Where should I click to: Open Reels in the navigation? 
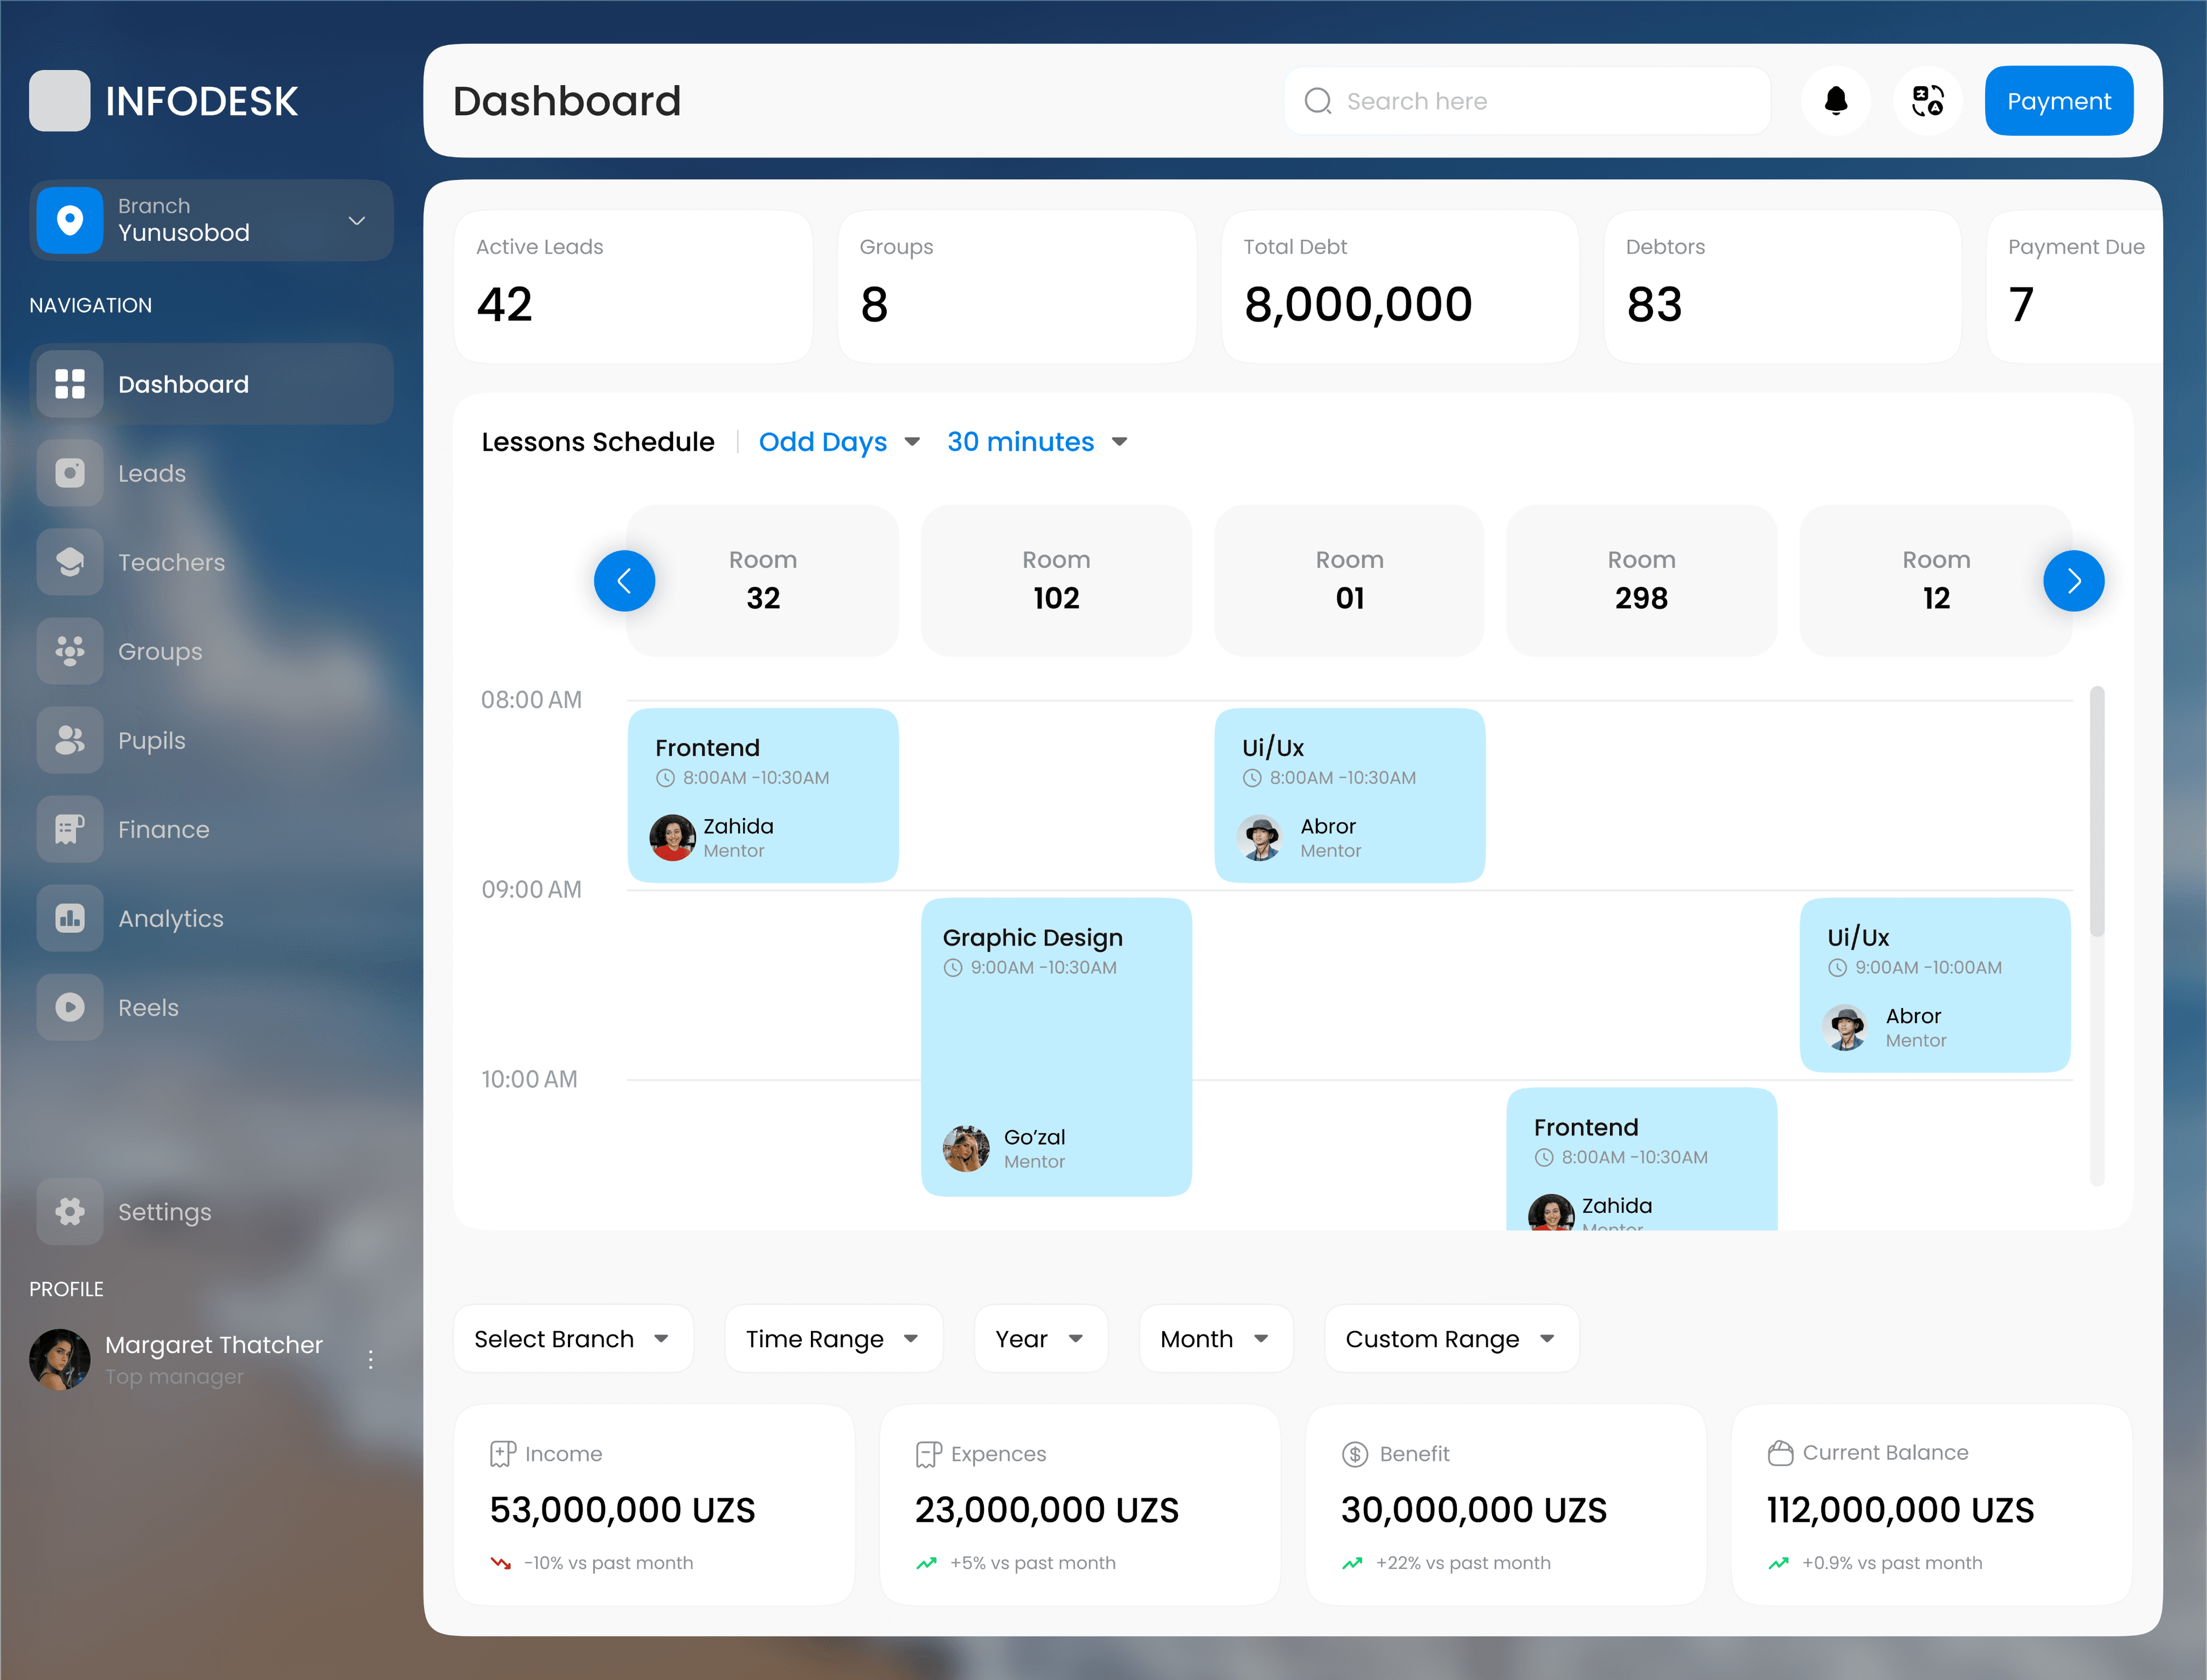[212, 1007]
